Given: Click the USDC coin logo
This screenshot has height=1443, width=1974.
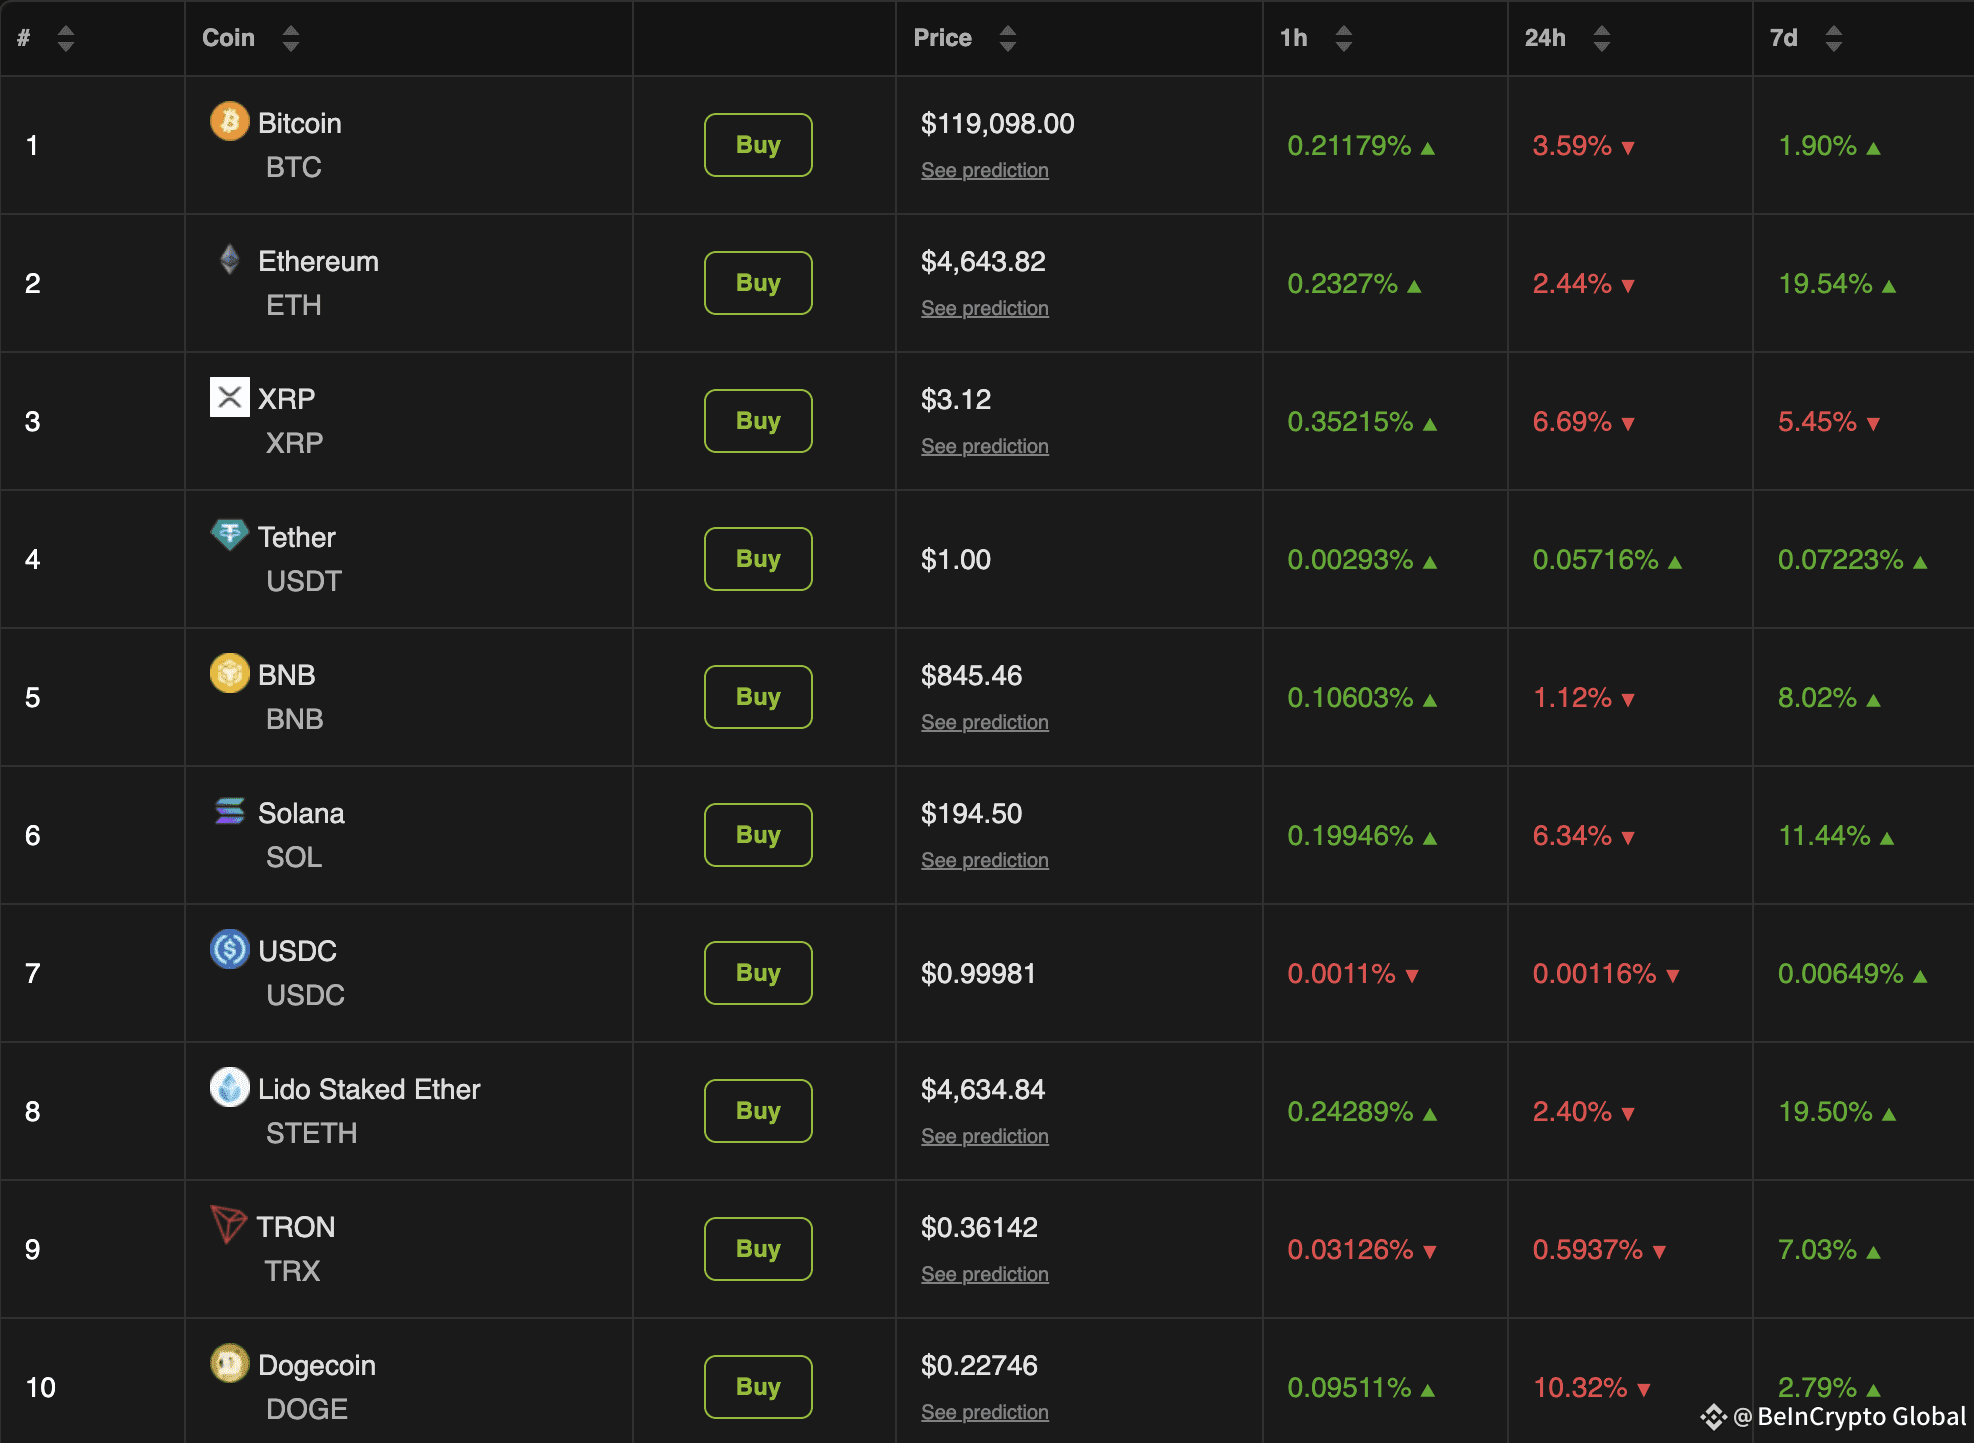Looking at the screenshot, I should [x=229, y=949].
